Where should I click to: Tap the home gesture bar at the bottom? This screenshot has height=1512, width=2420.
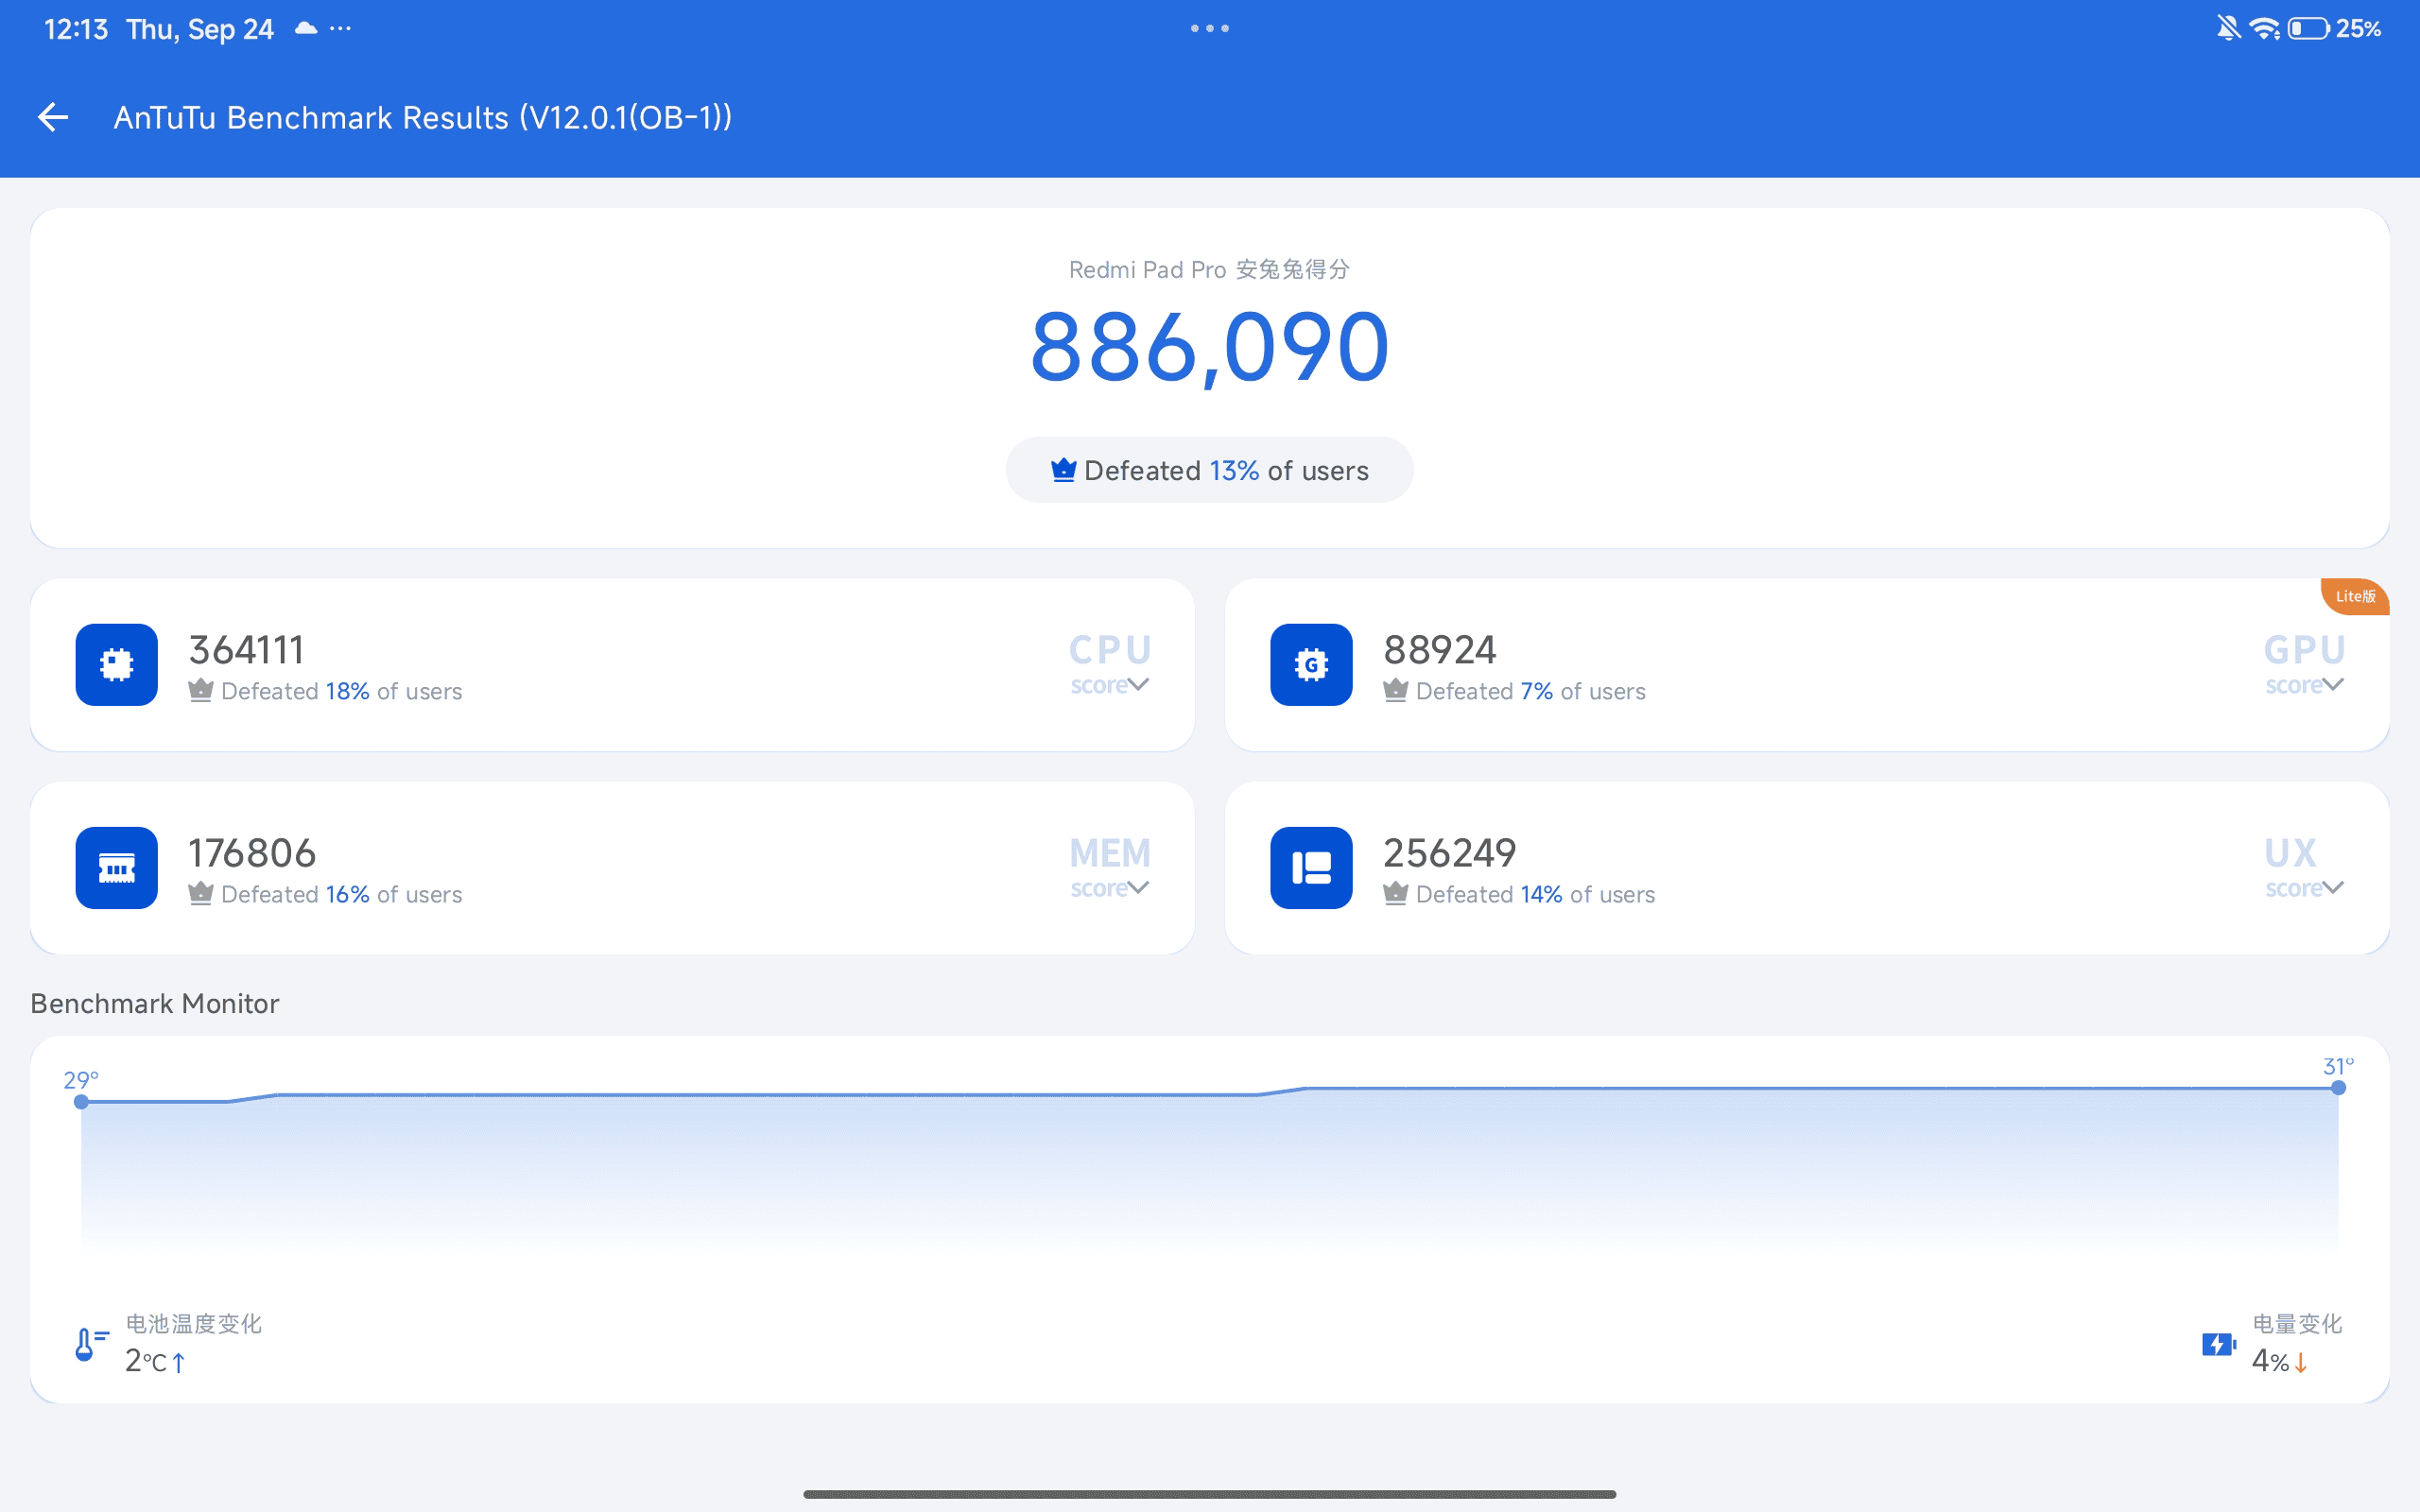click(x=1209, y=1494)
